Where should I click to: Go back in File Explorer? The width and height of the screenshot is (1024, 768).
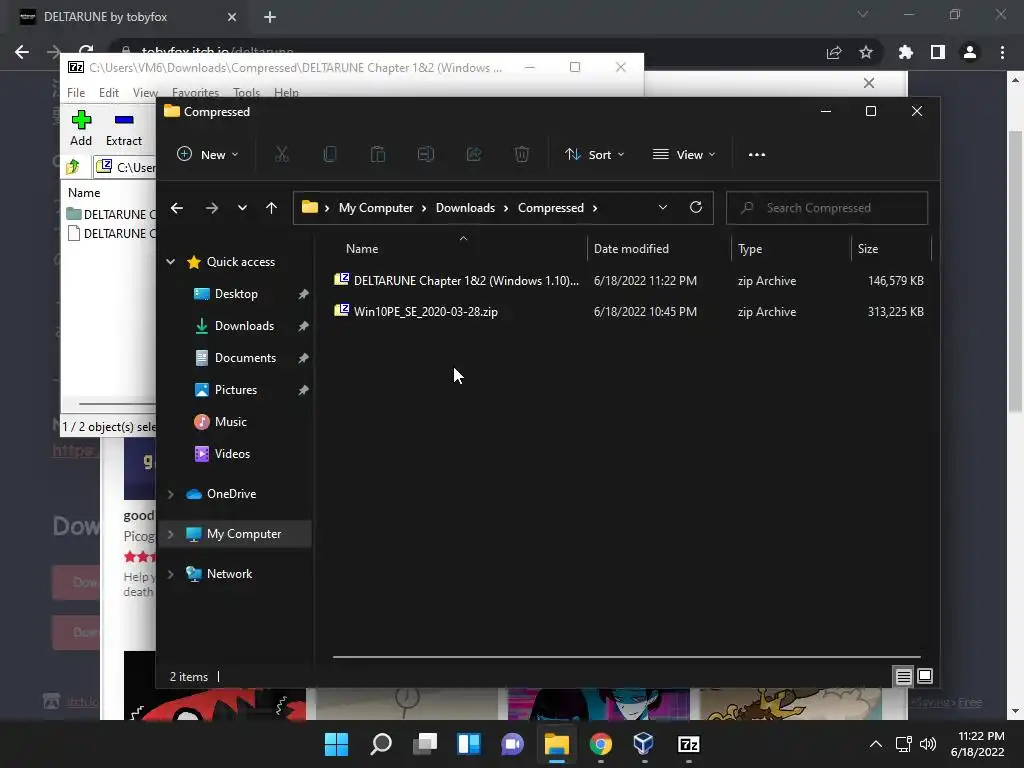click(176, 208)
